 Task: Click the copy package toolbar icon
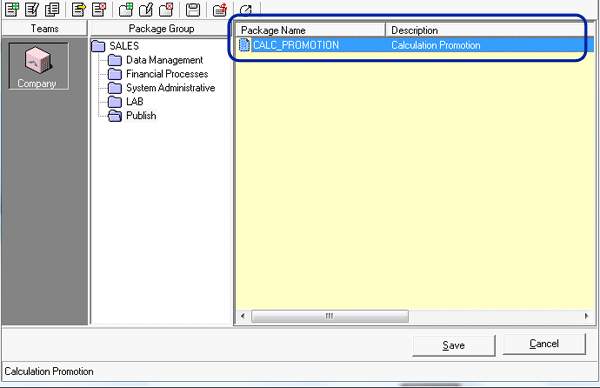point(52,10)
